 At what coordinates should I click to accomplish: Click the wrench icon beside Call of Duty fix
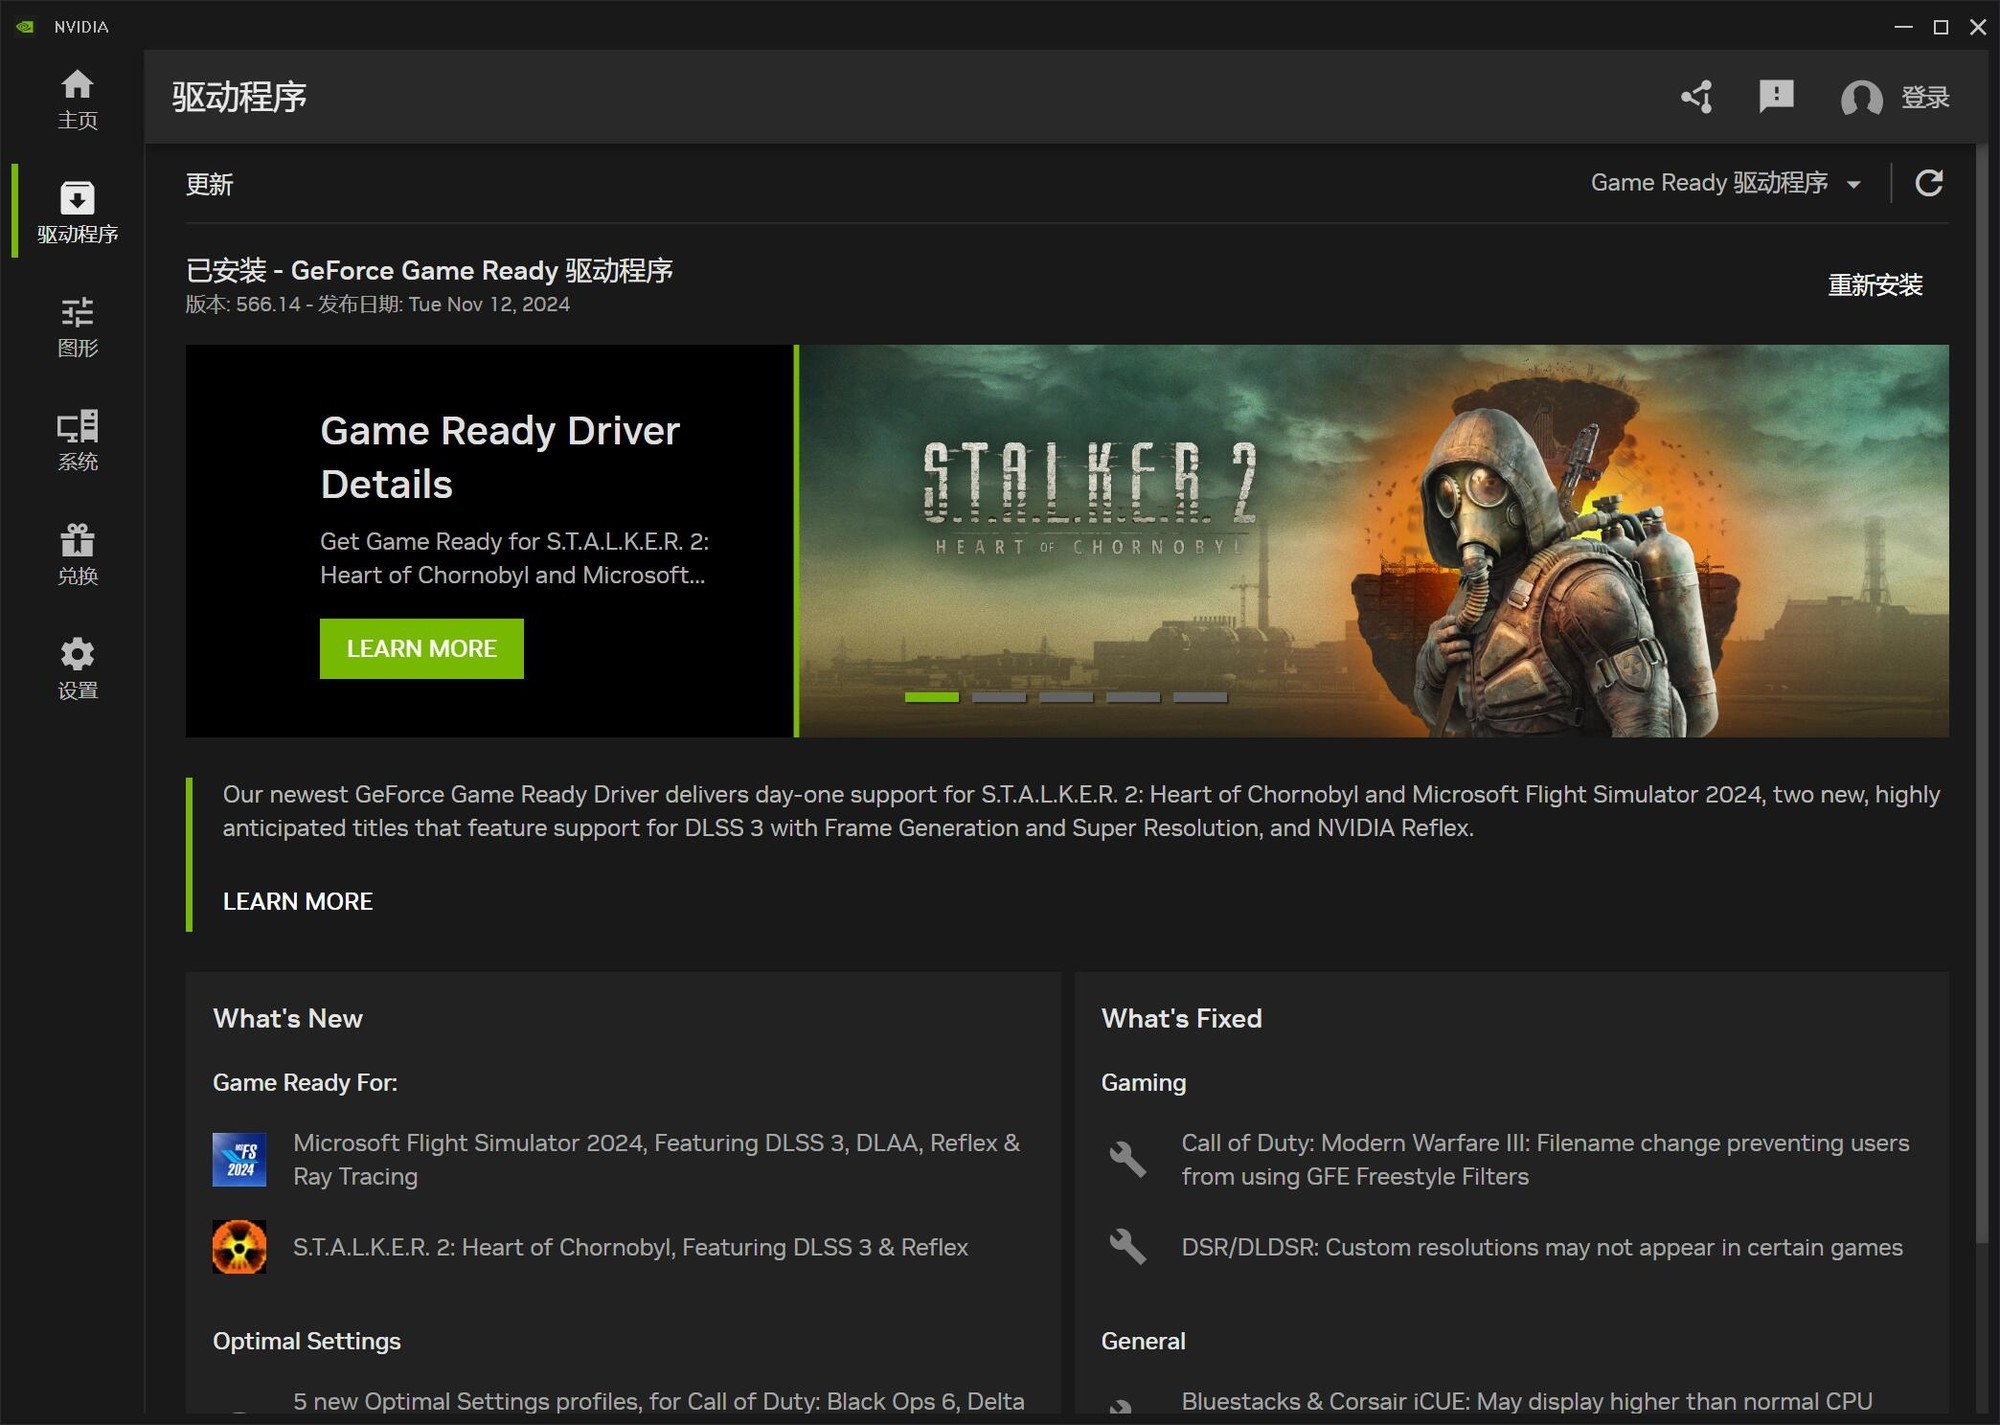point(1127,1159)
